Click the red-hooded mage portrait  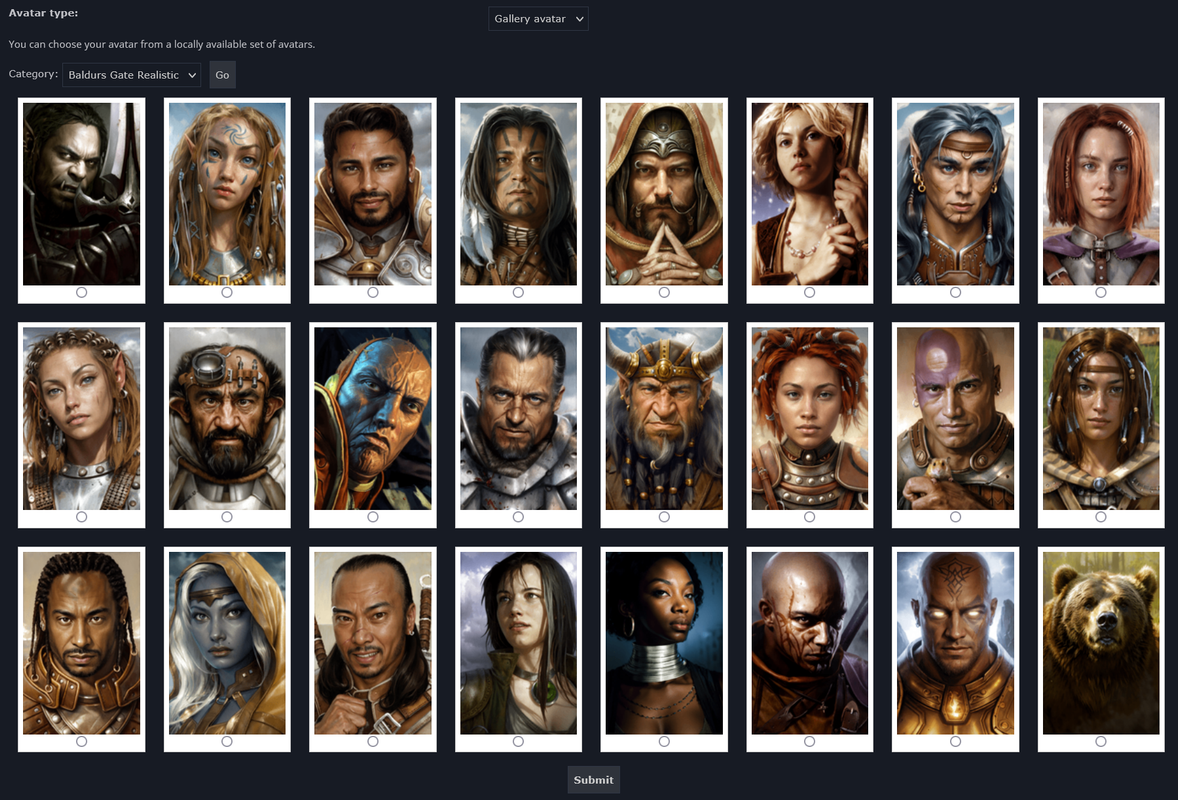point(664,194)
